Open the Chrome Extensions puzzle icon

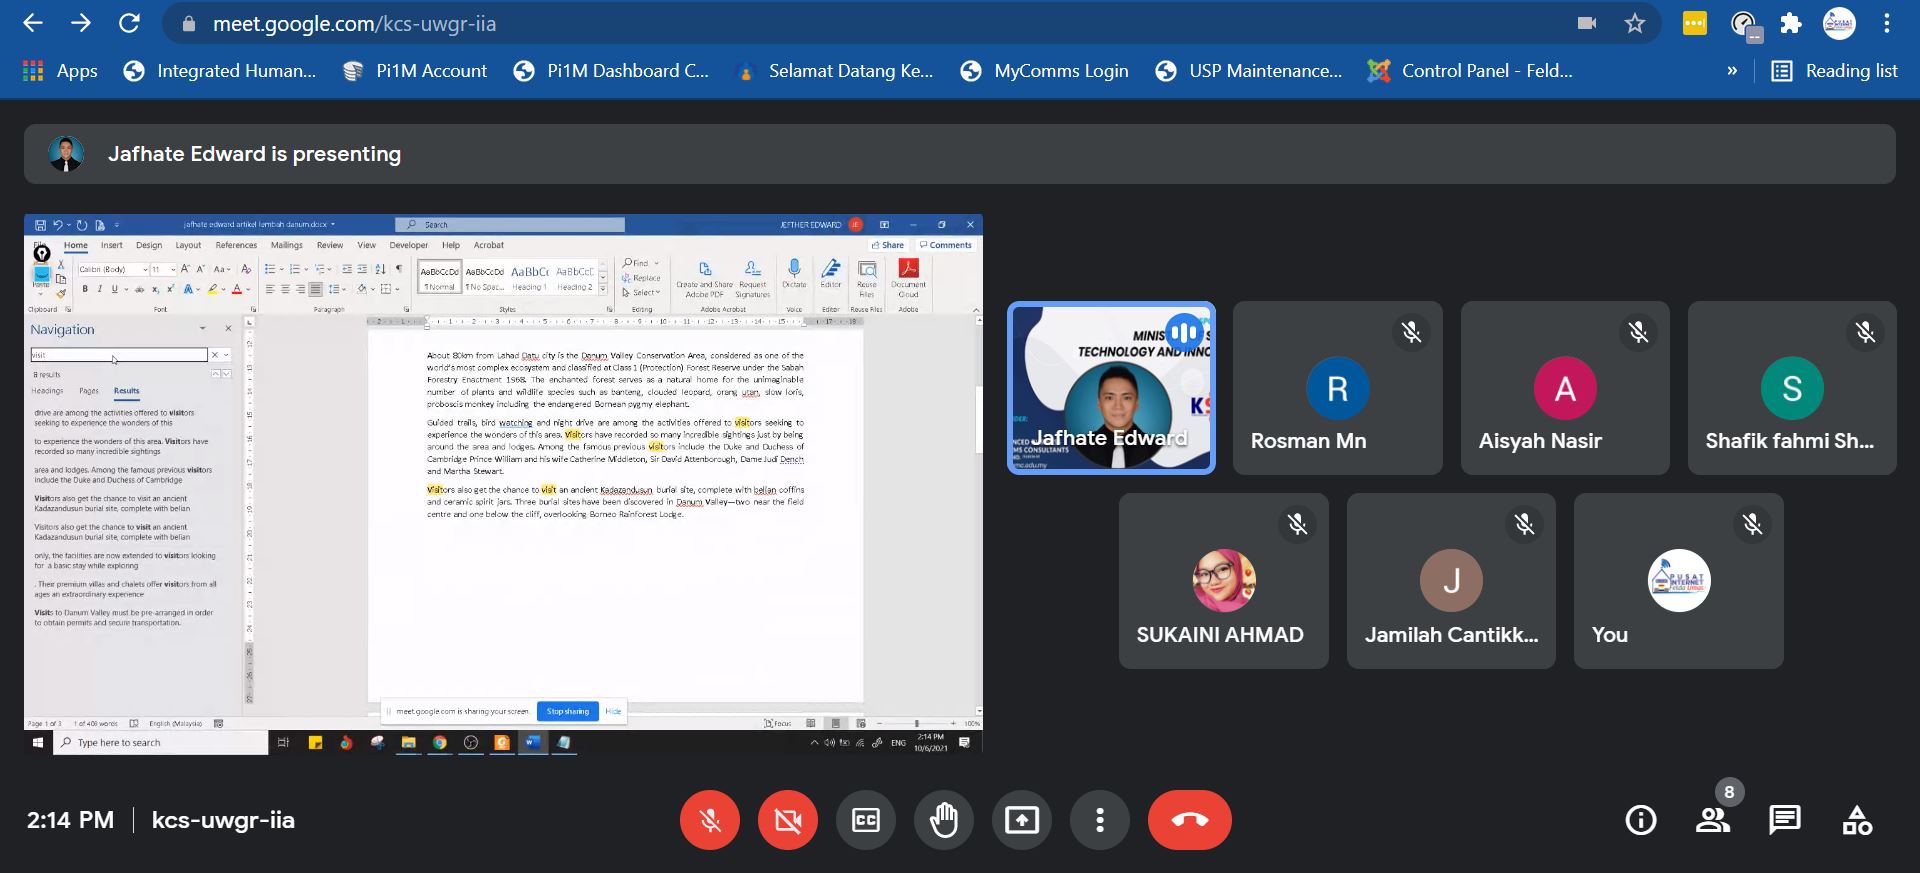click(1791, 23)
